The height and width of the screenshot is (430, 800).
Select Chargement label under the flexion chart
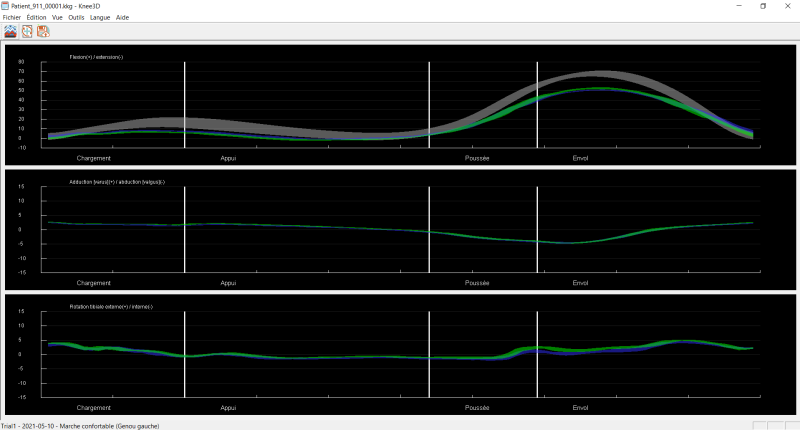[93, 158]
